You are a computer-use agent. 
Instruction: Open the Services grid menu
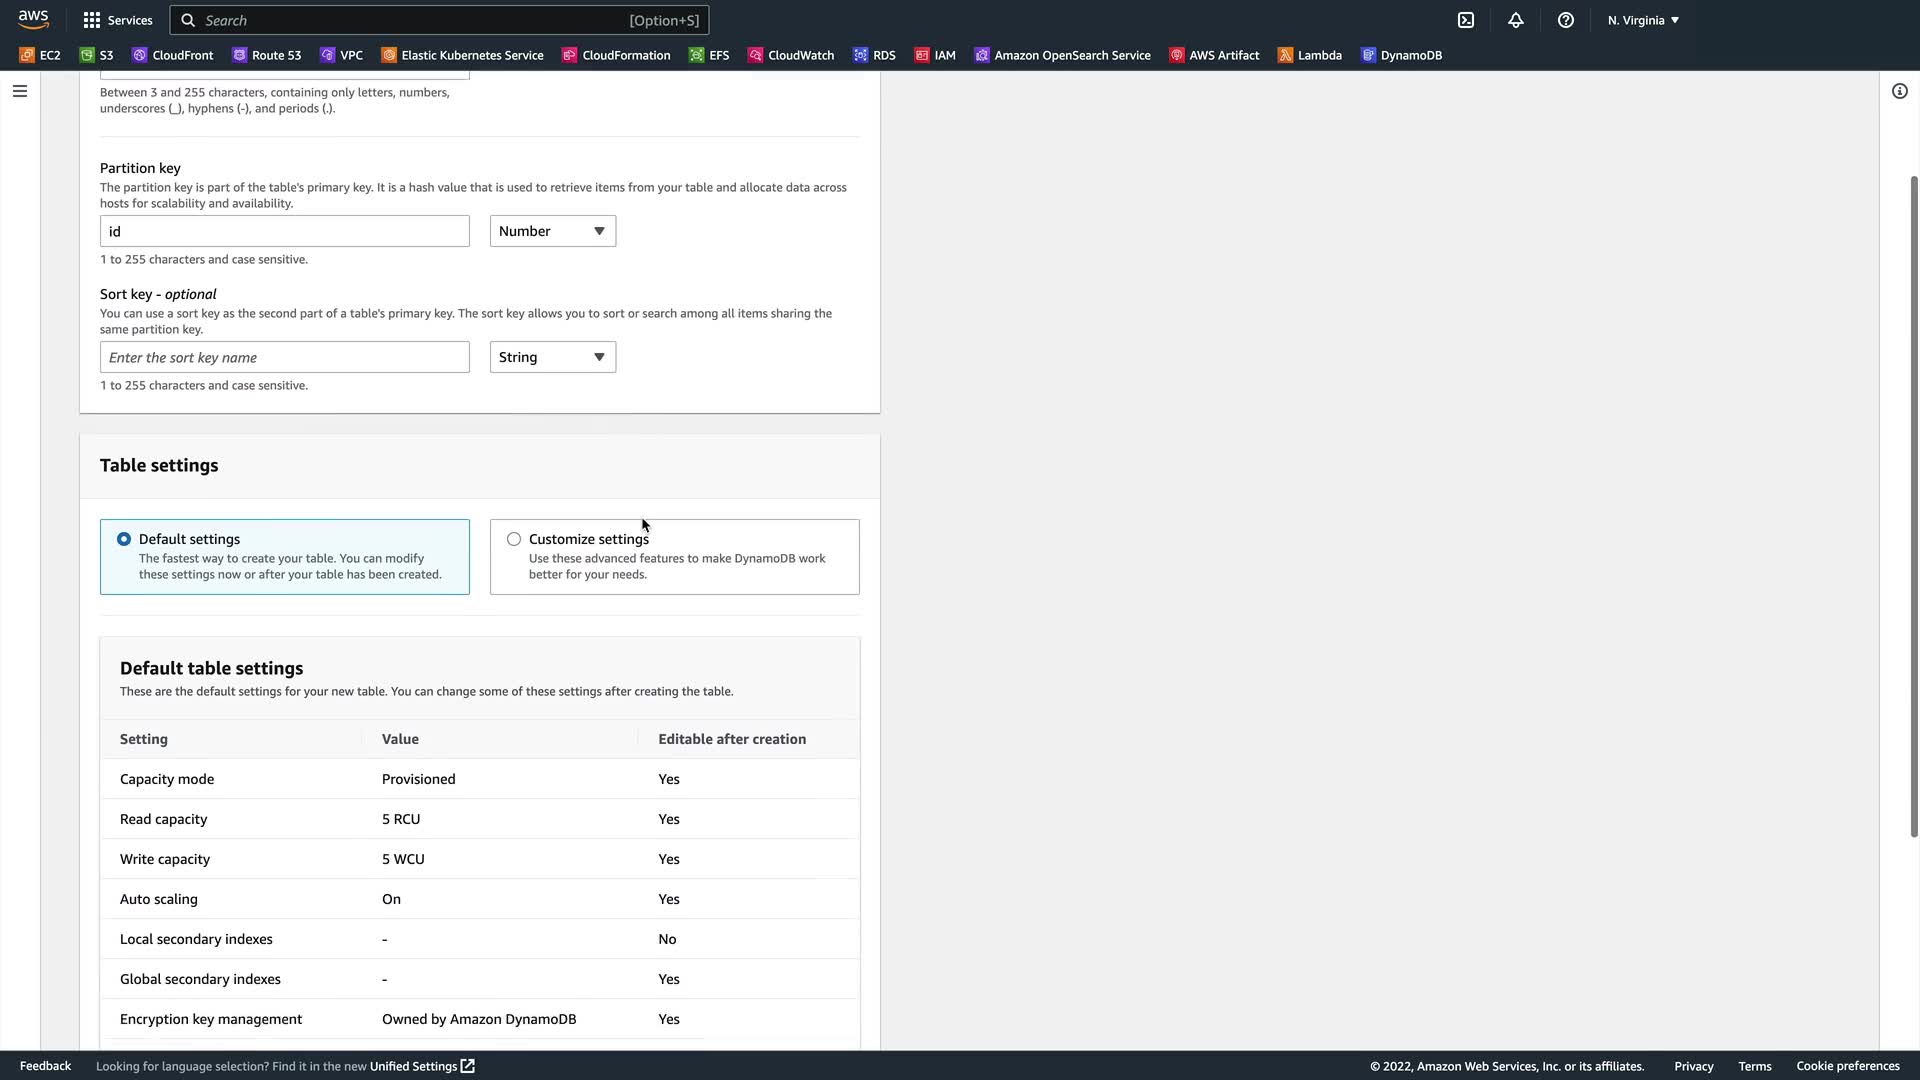pos(118,20)
